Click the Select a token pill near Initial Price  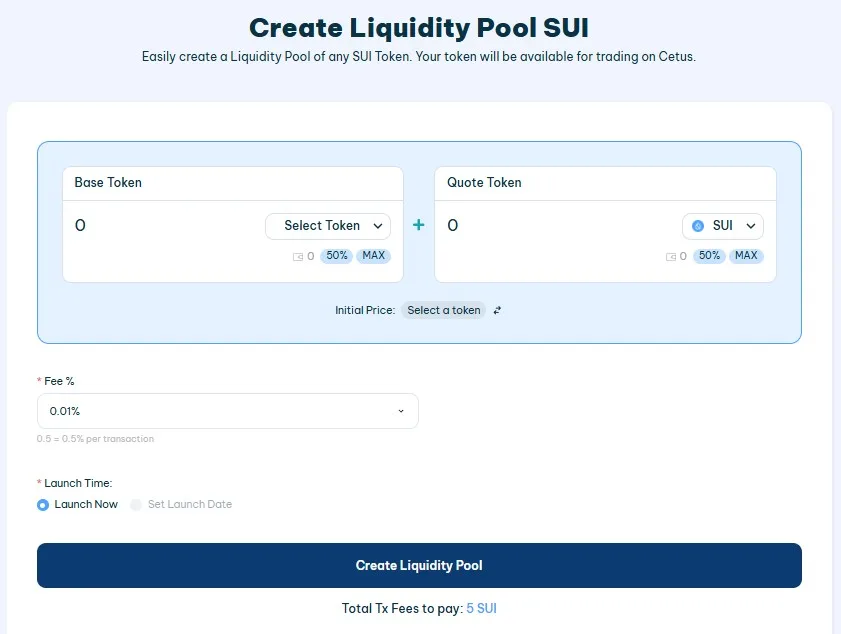pos(443,310)
